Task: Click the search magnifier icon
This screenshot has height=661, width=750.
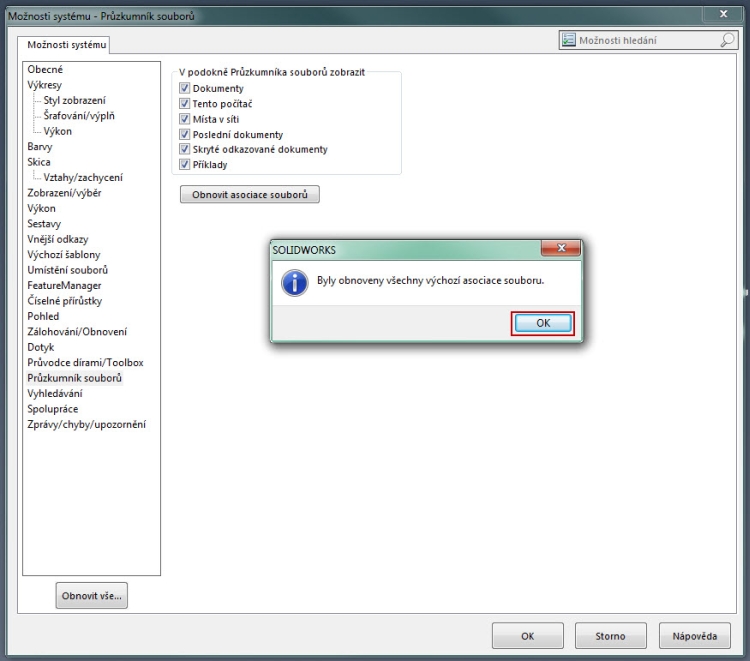Action: click(727, 40)
